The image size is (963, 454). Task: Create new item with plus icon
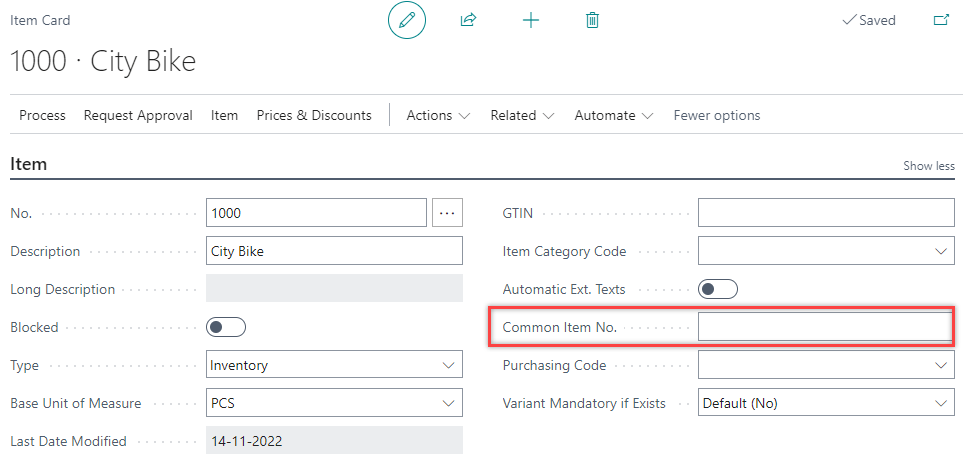pyautogui.click(x=531, y=20)
